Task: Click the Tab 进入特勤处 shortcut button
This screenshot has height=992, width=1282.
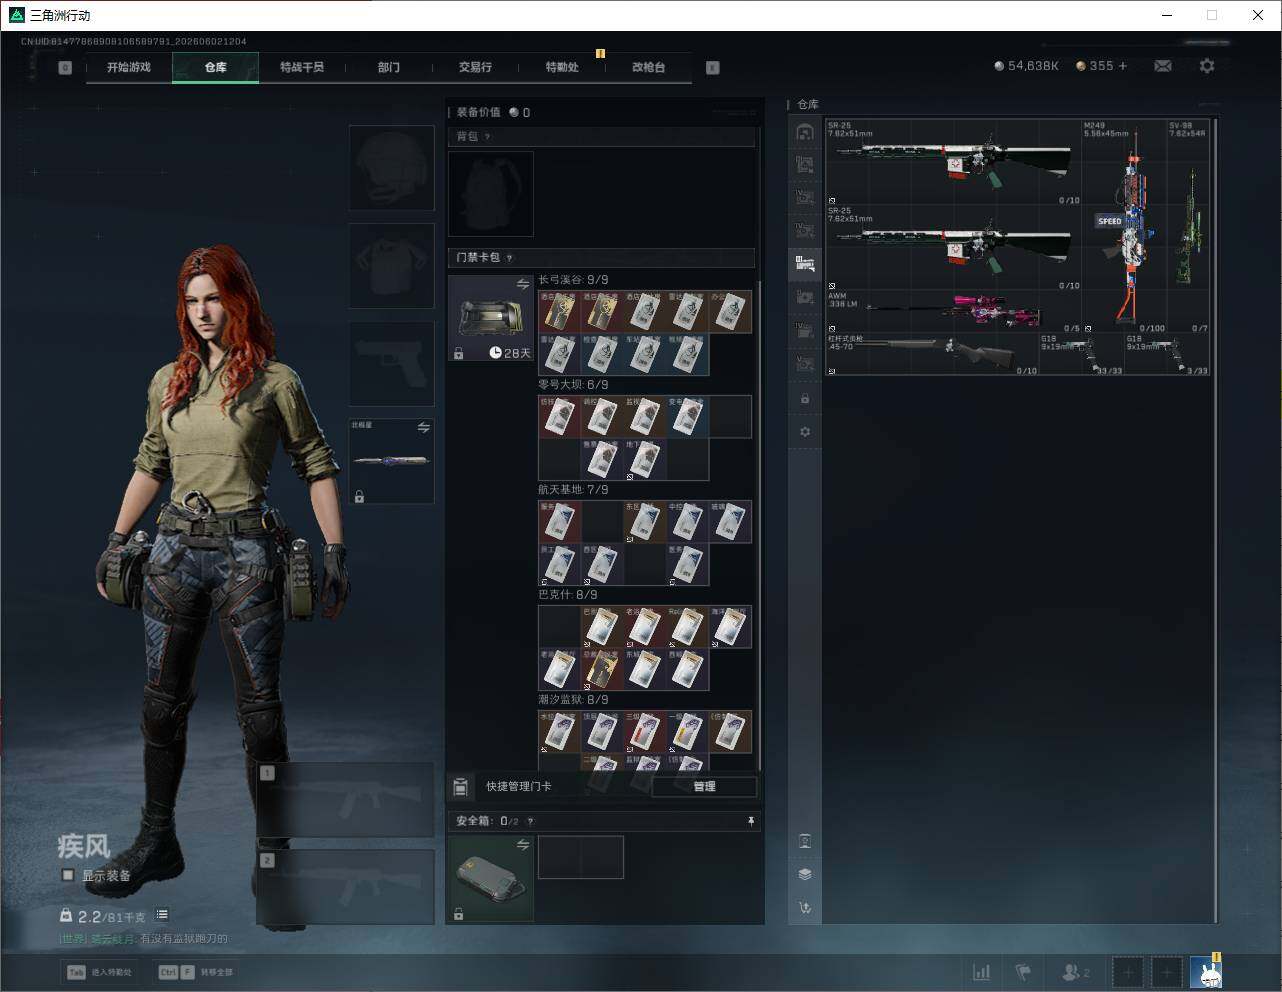Action: pyautogui.click(x=100, y=972)
